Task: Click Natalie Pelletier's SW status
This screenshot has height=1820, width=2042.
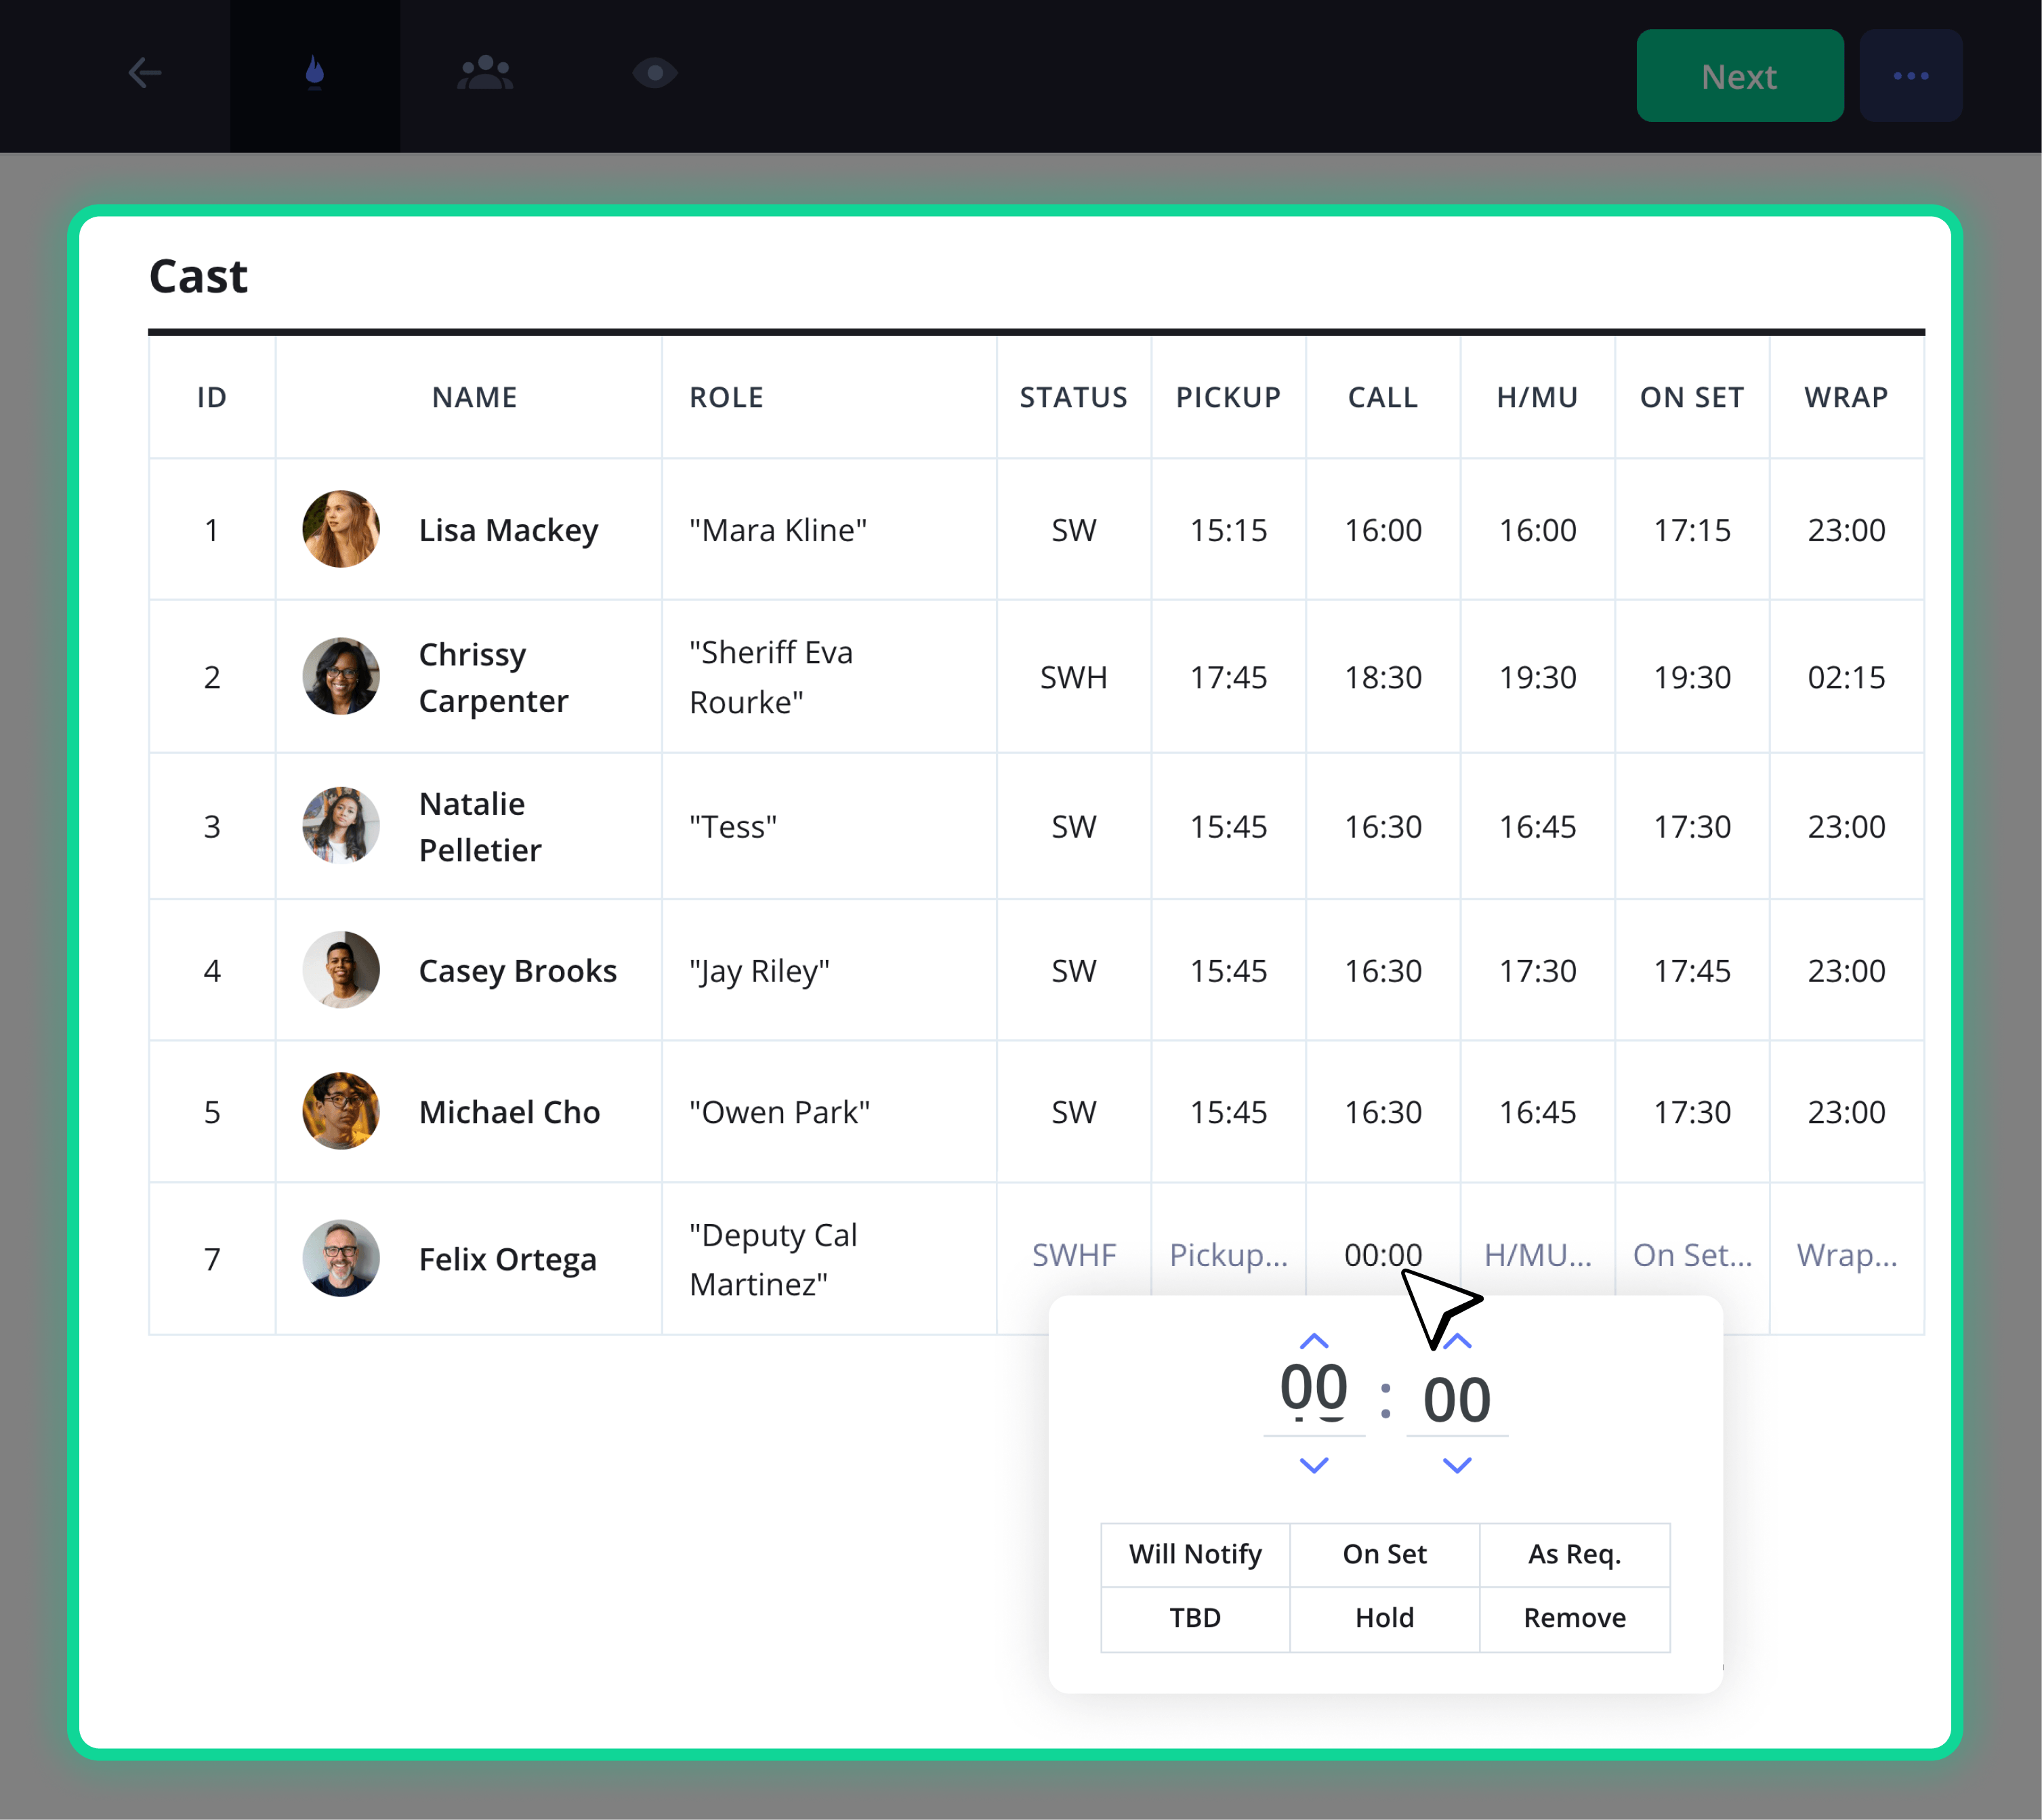Action: click(1074, 827)
